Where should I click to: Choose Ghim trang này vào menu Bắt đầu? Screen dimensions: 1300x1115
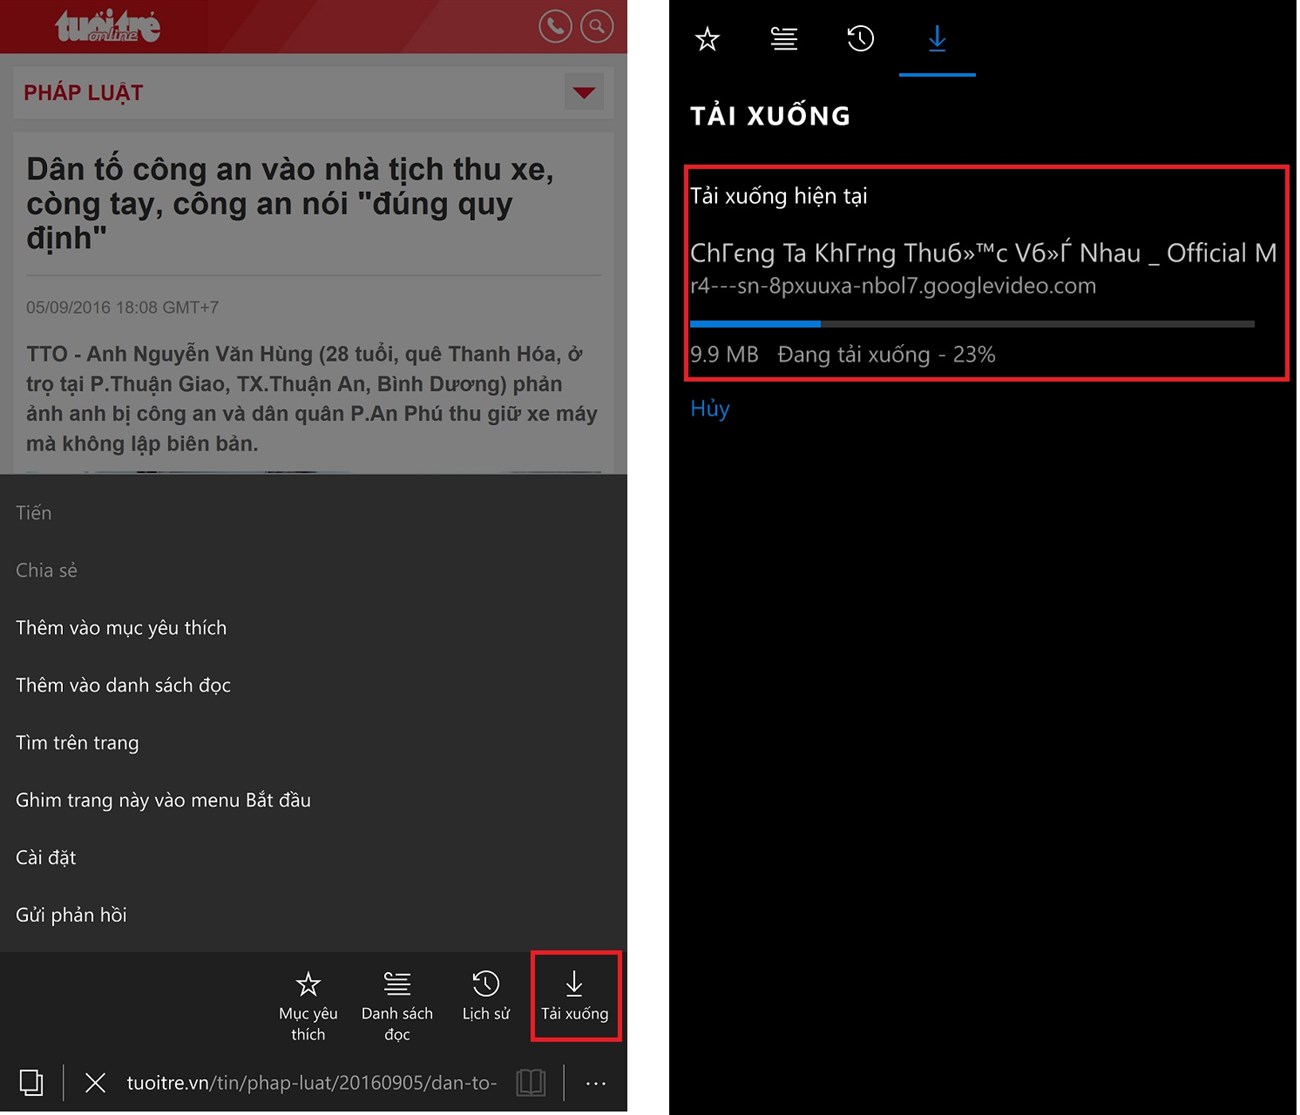163,800
